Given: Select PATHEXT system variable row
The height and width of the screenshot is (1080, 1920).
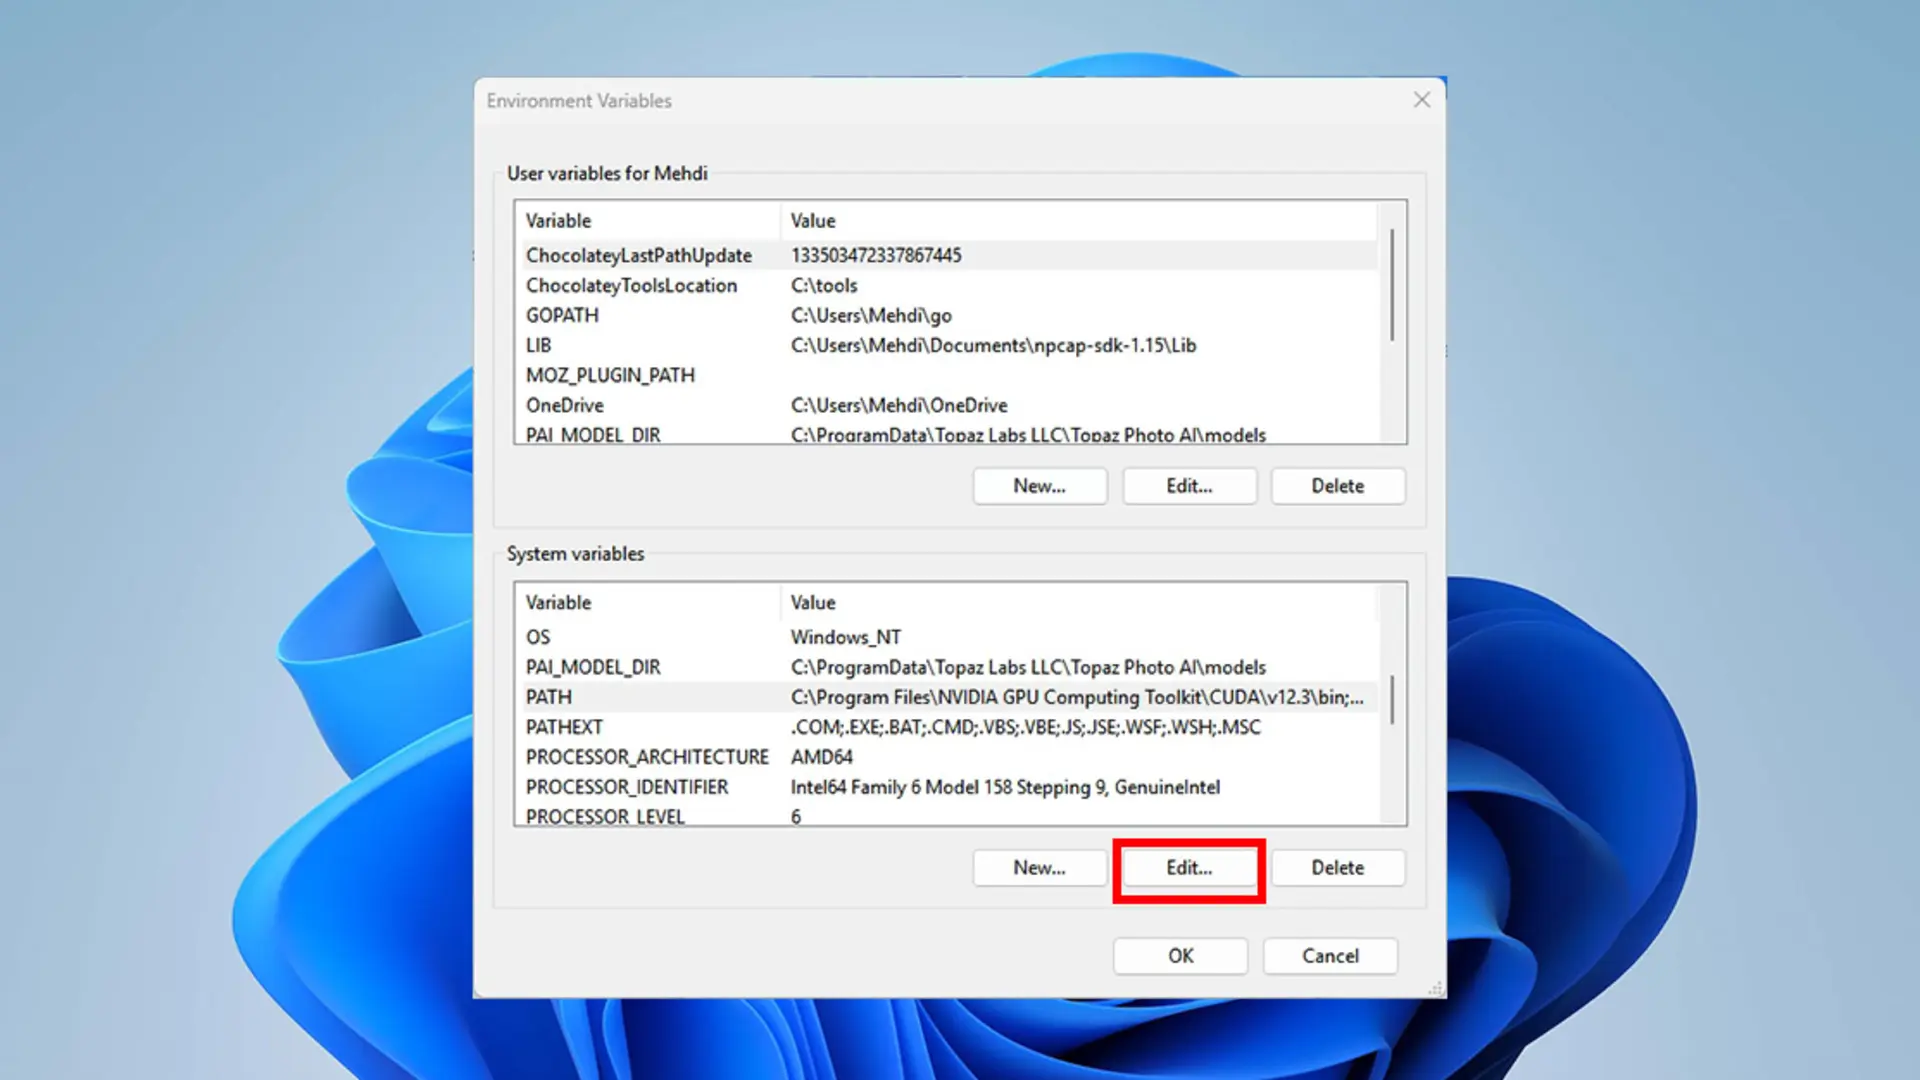Looking at the screenshot, I should [x=948, y=727].
